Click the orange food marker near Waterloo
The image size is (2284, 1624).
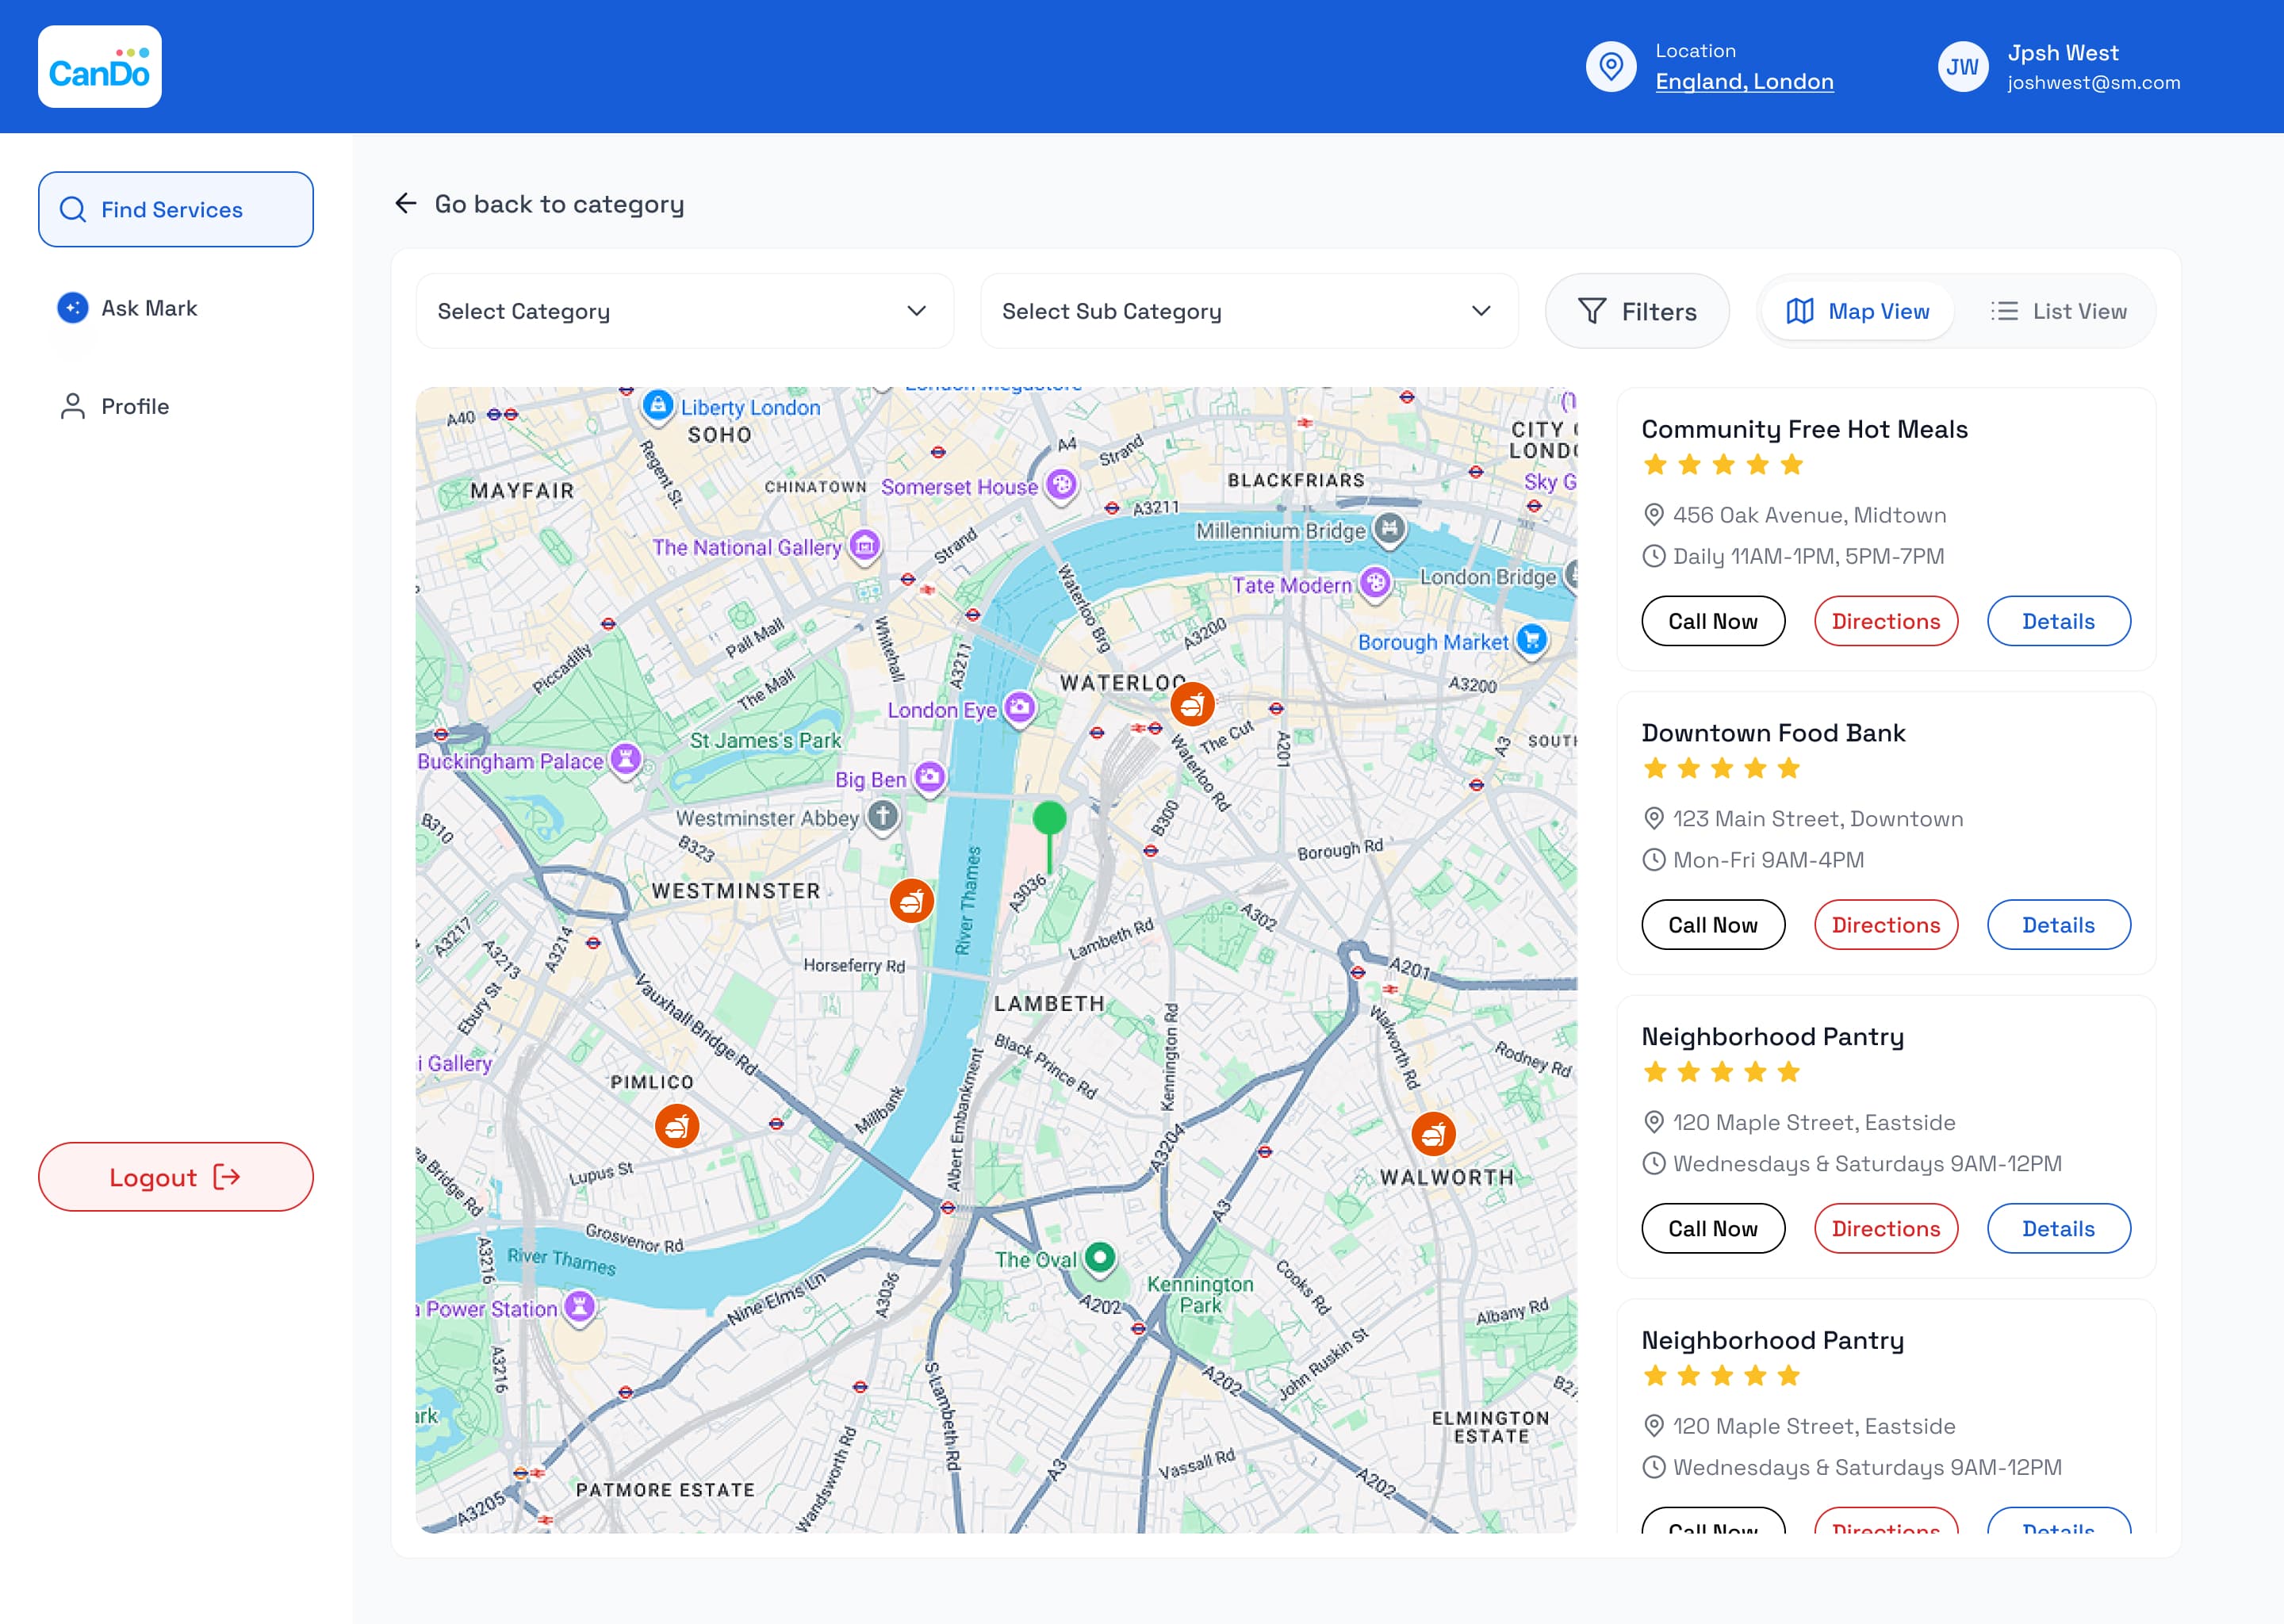[x=1192, y=704]
